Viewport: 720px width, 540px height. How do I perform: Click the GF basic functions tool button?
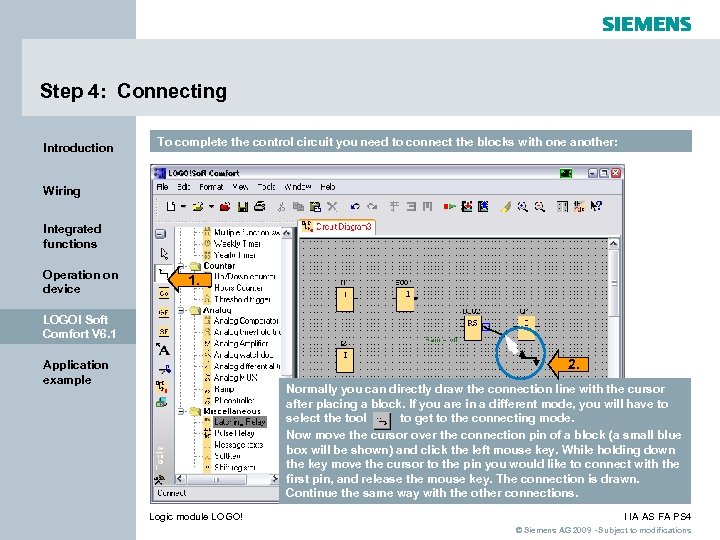coord(163,313)
